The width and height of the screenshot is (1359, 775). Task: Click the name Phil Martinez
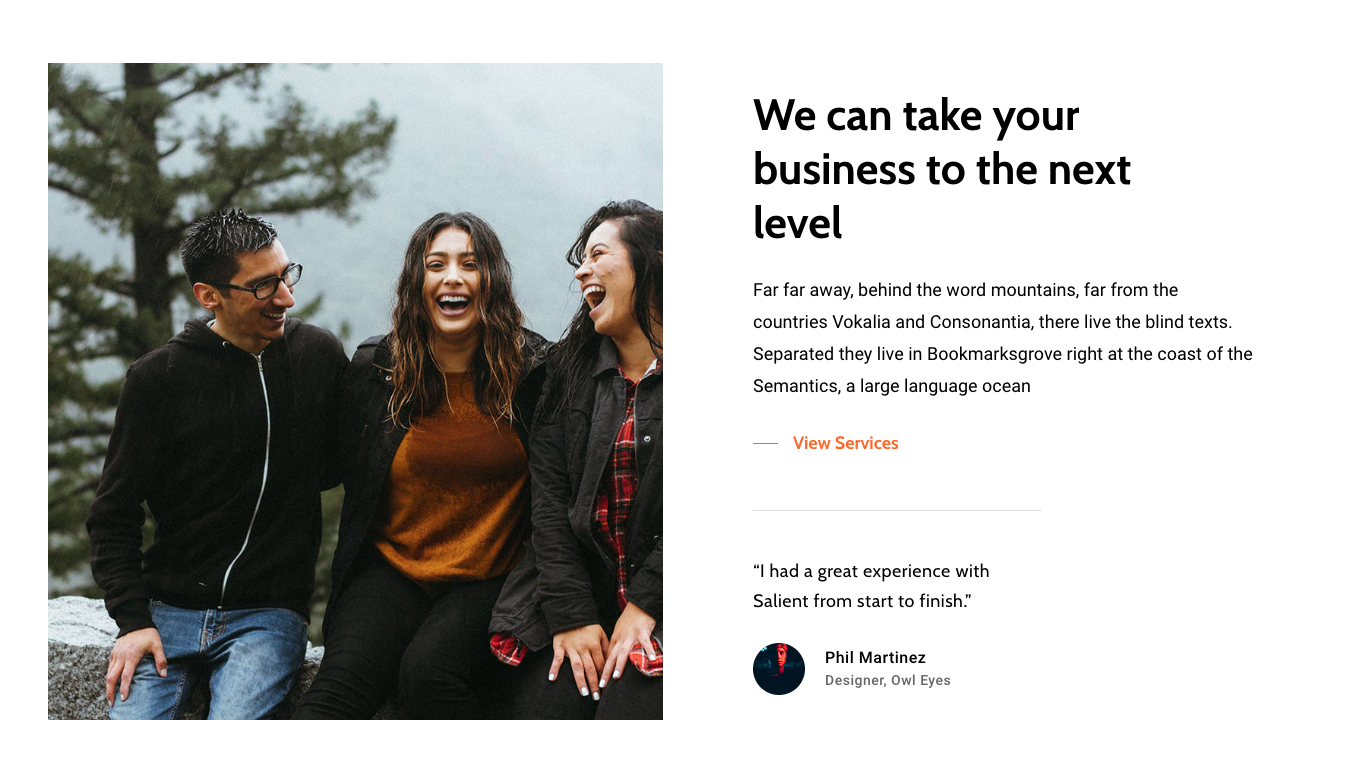pos(875,658)
